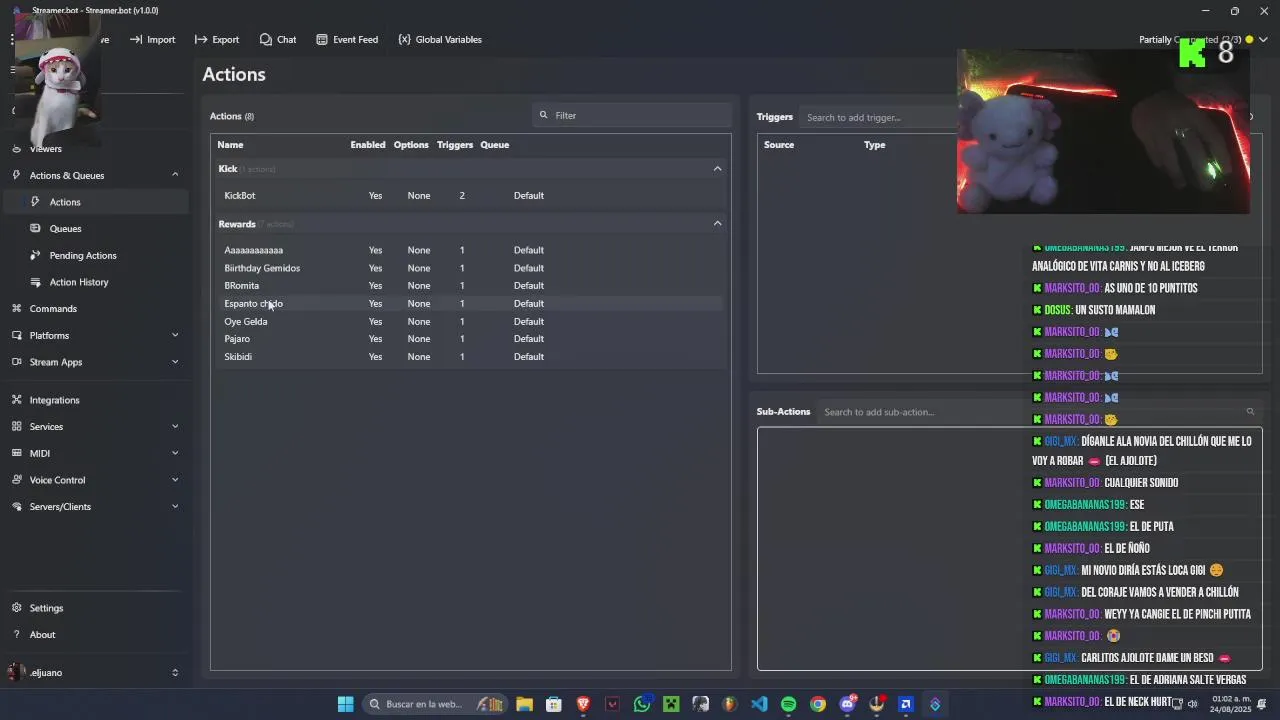Select the BRomita action row
1280x720 pixels.
click(x=470, y=286)
